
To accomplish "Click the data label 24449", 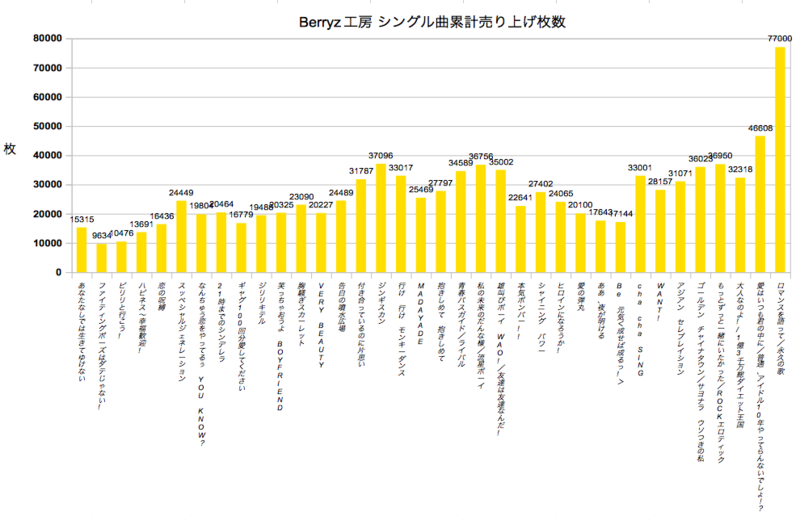I will tap(181, 193).
